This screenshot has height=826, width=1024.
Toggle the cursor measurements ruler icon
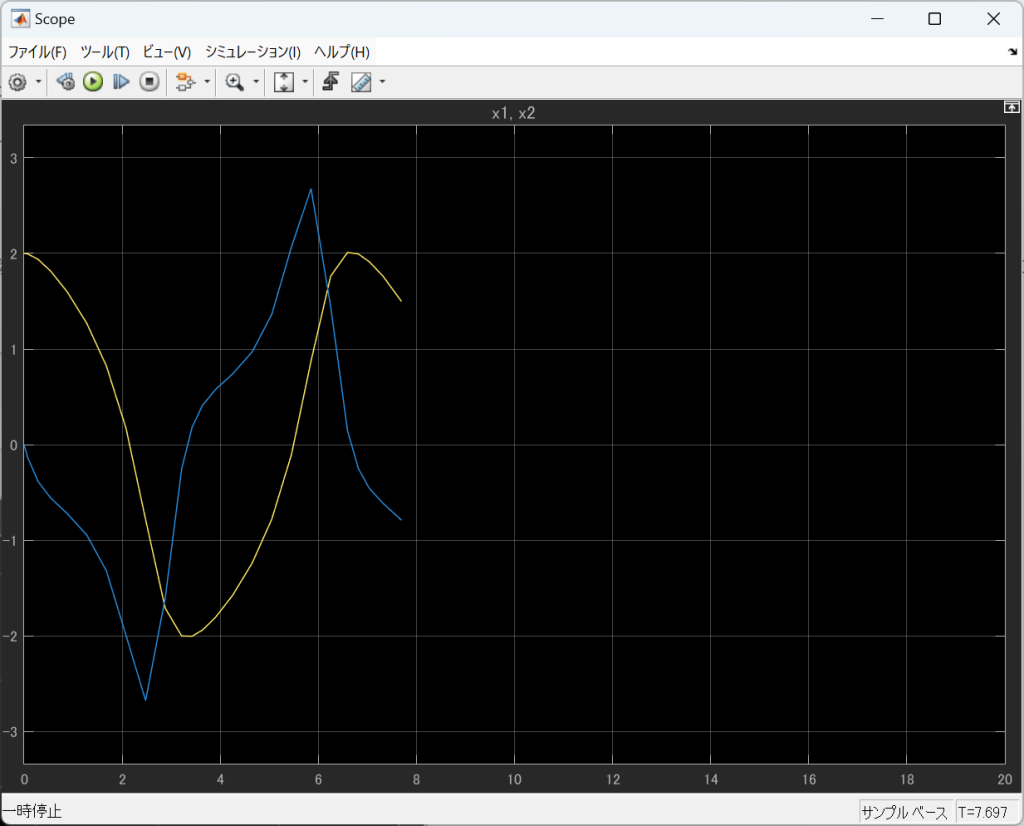pyautogui.click(x=361, y=82)
